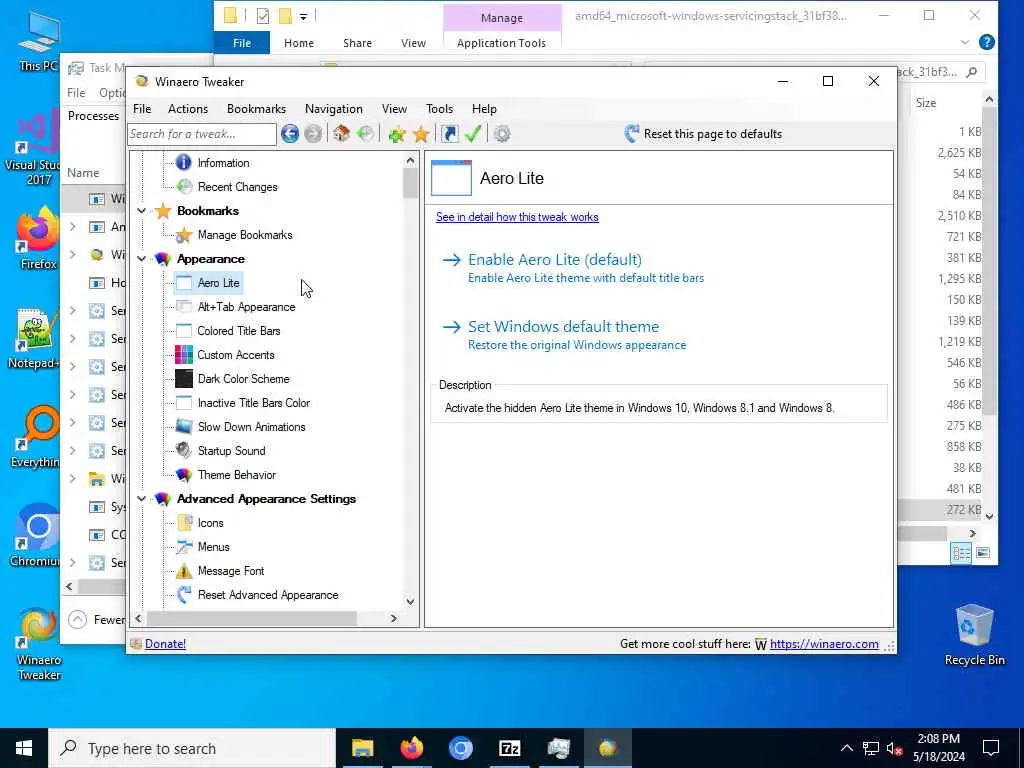This screenshot has height=768, width=1024.
Task: Switch Explorer to details view icon
Action: [961, 553]
